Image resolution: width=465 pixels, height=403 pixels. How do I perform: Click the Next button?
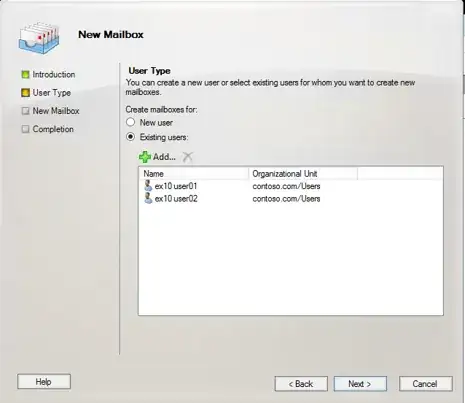tap(360, 384)
